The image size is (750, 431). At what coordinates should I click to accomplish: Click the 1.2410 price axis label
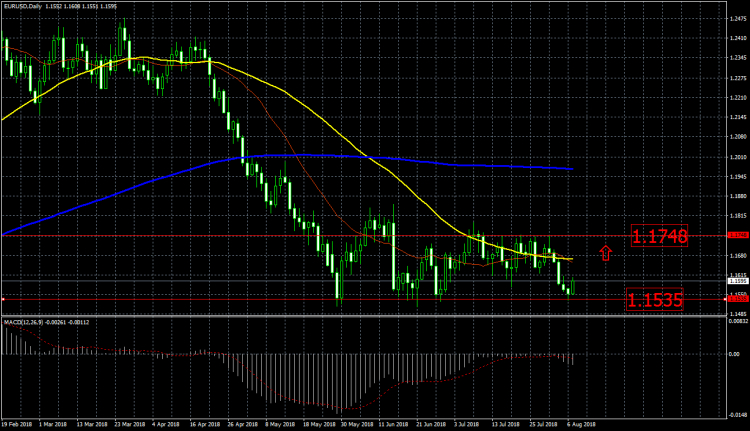(x=739, y=38)
